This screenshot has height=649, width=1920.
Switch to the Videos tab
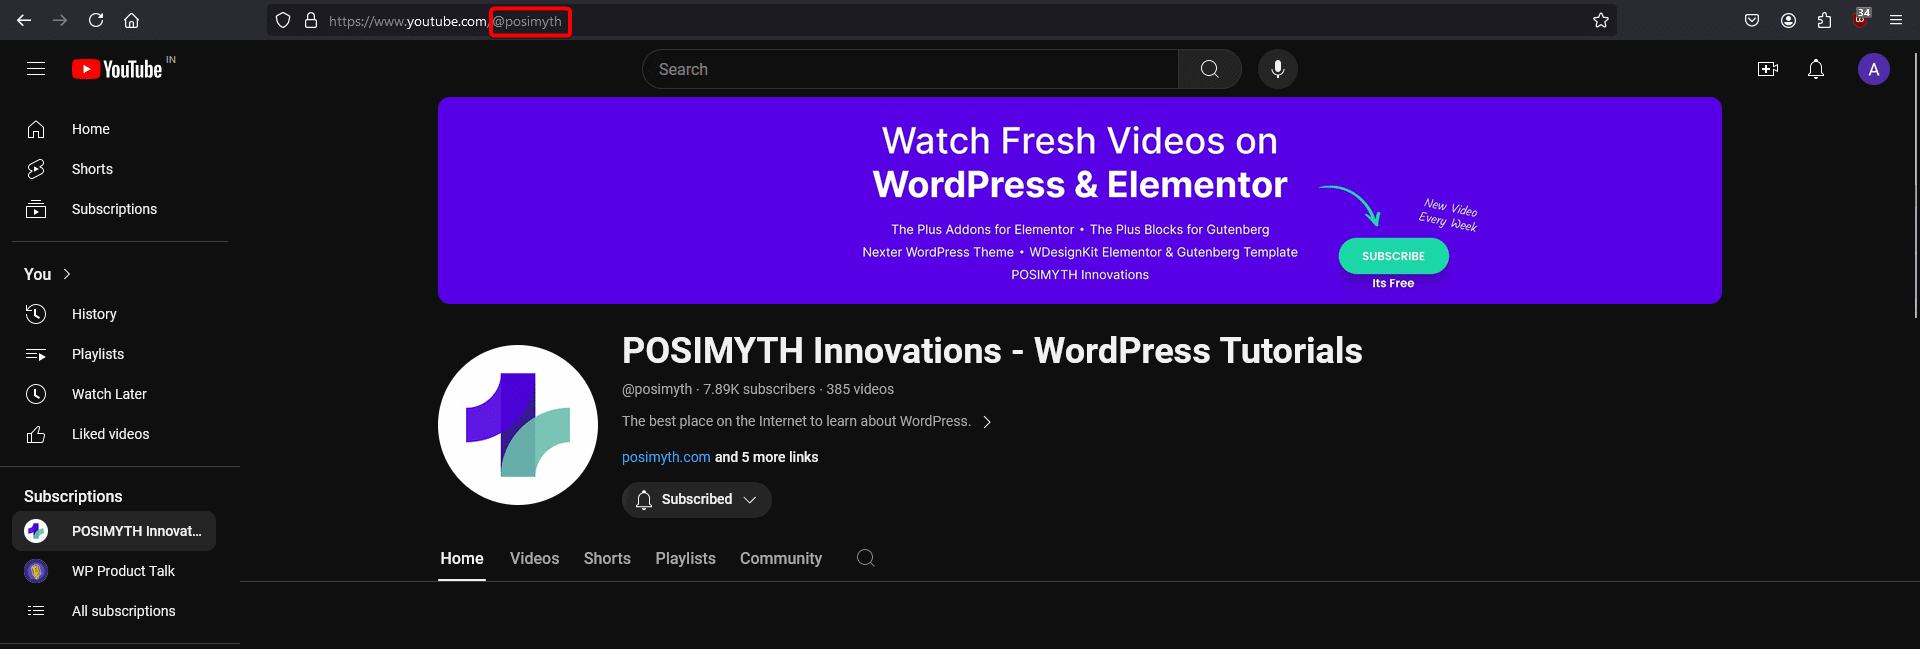click(x=534, y=558)
